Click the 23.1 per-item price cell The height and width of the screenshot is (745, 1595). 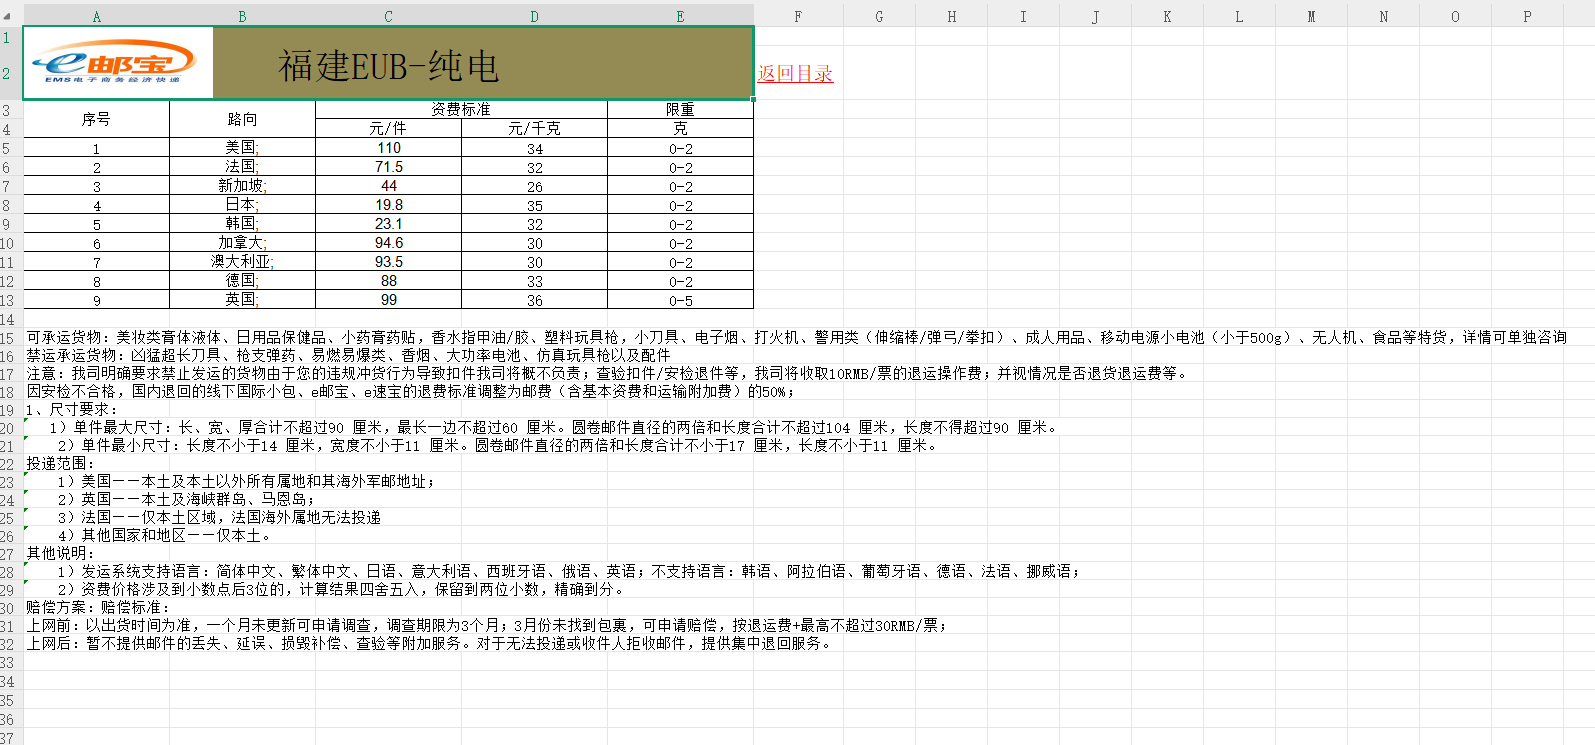(x=388, y=224)
